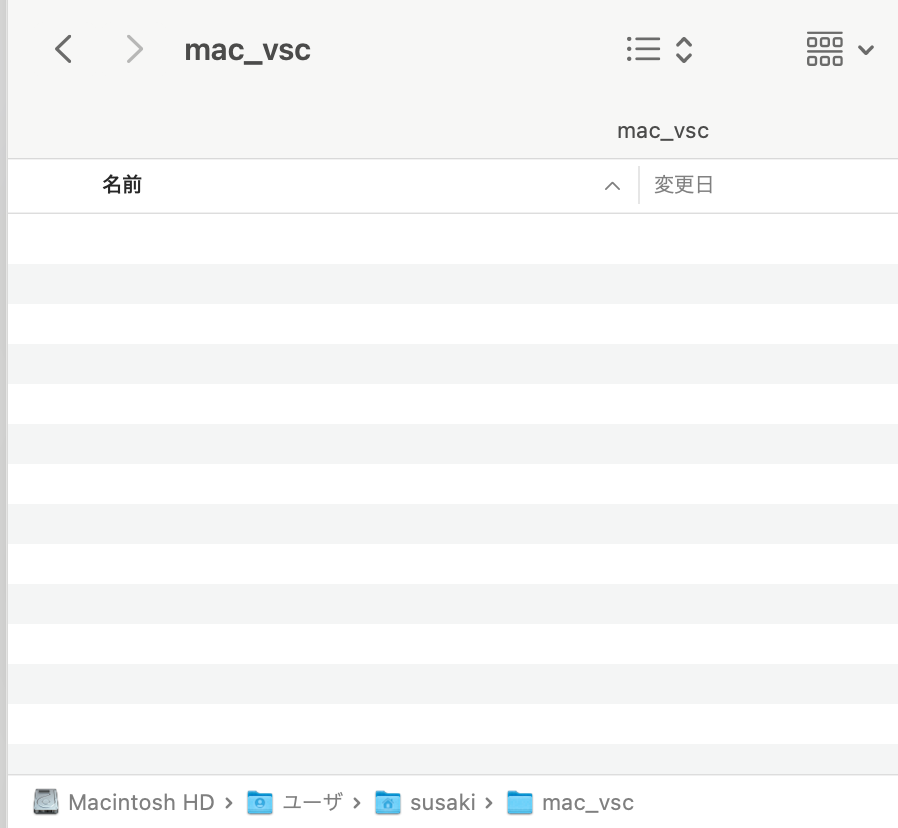
Task: Click the ユーザ folder icon in path bar
Action: (259, 802)
